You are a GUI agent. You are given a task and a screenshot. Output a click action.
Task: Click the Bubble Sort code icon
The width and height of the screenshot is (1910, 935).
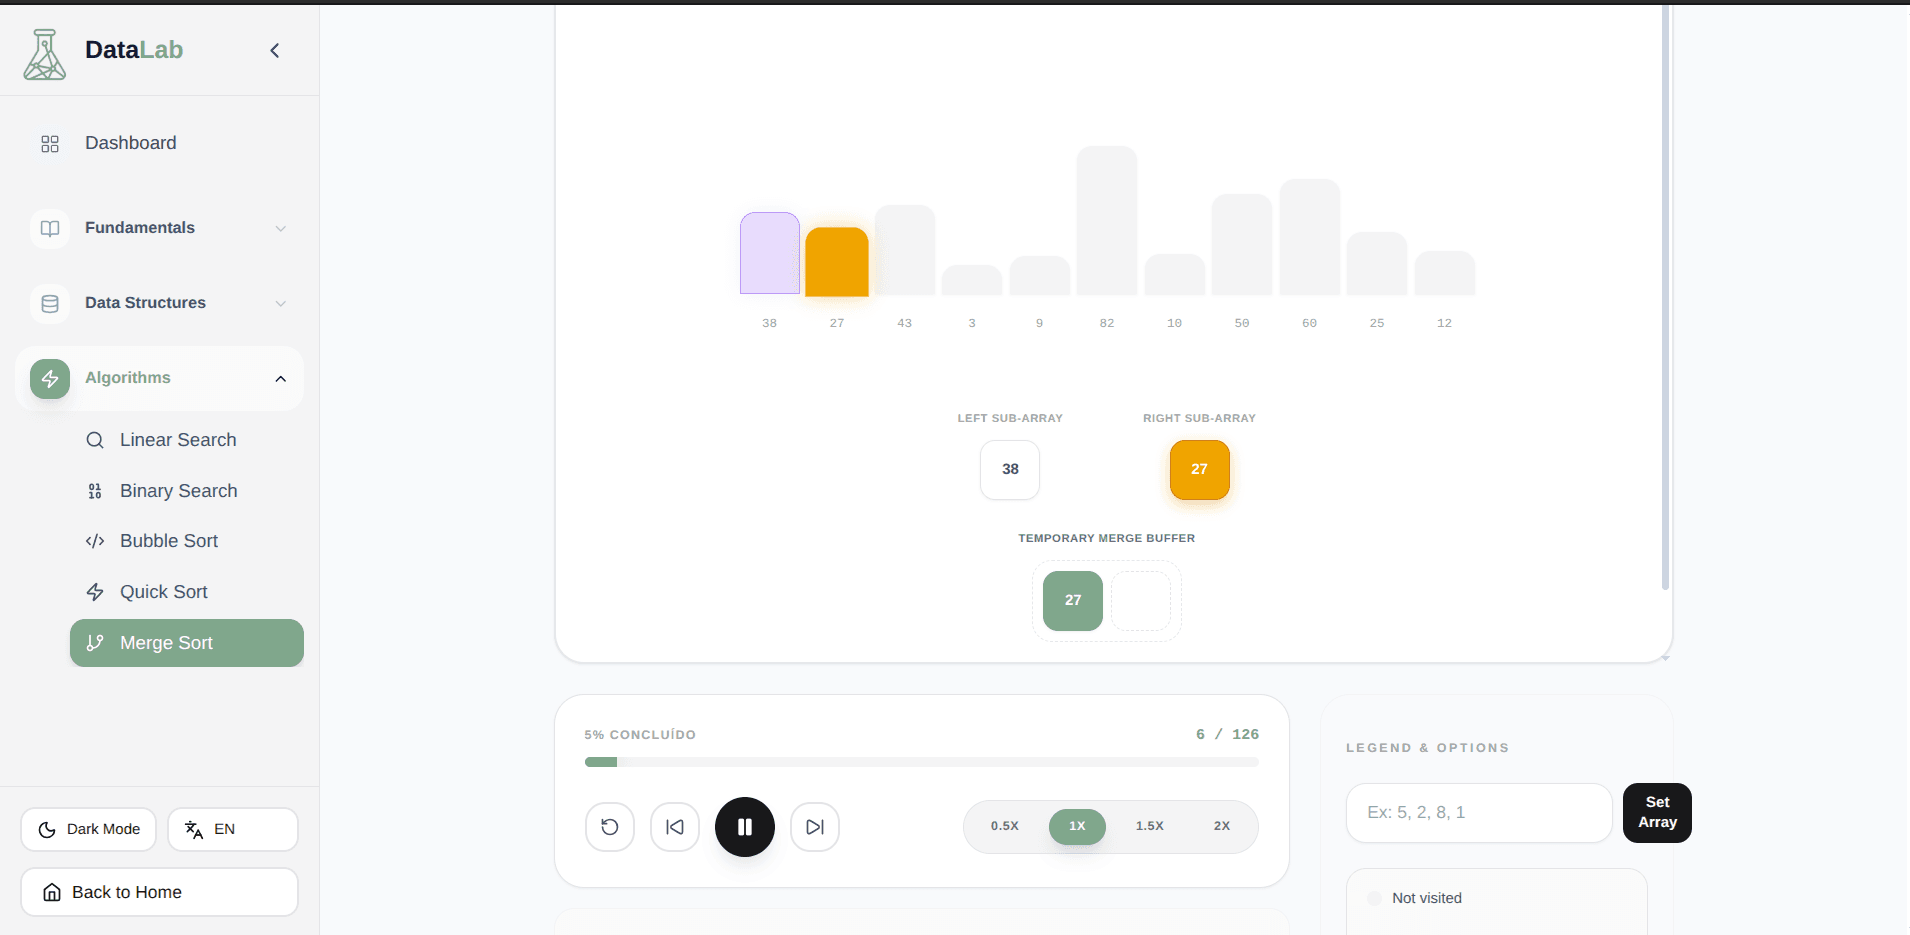pos(94,541)
